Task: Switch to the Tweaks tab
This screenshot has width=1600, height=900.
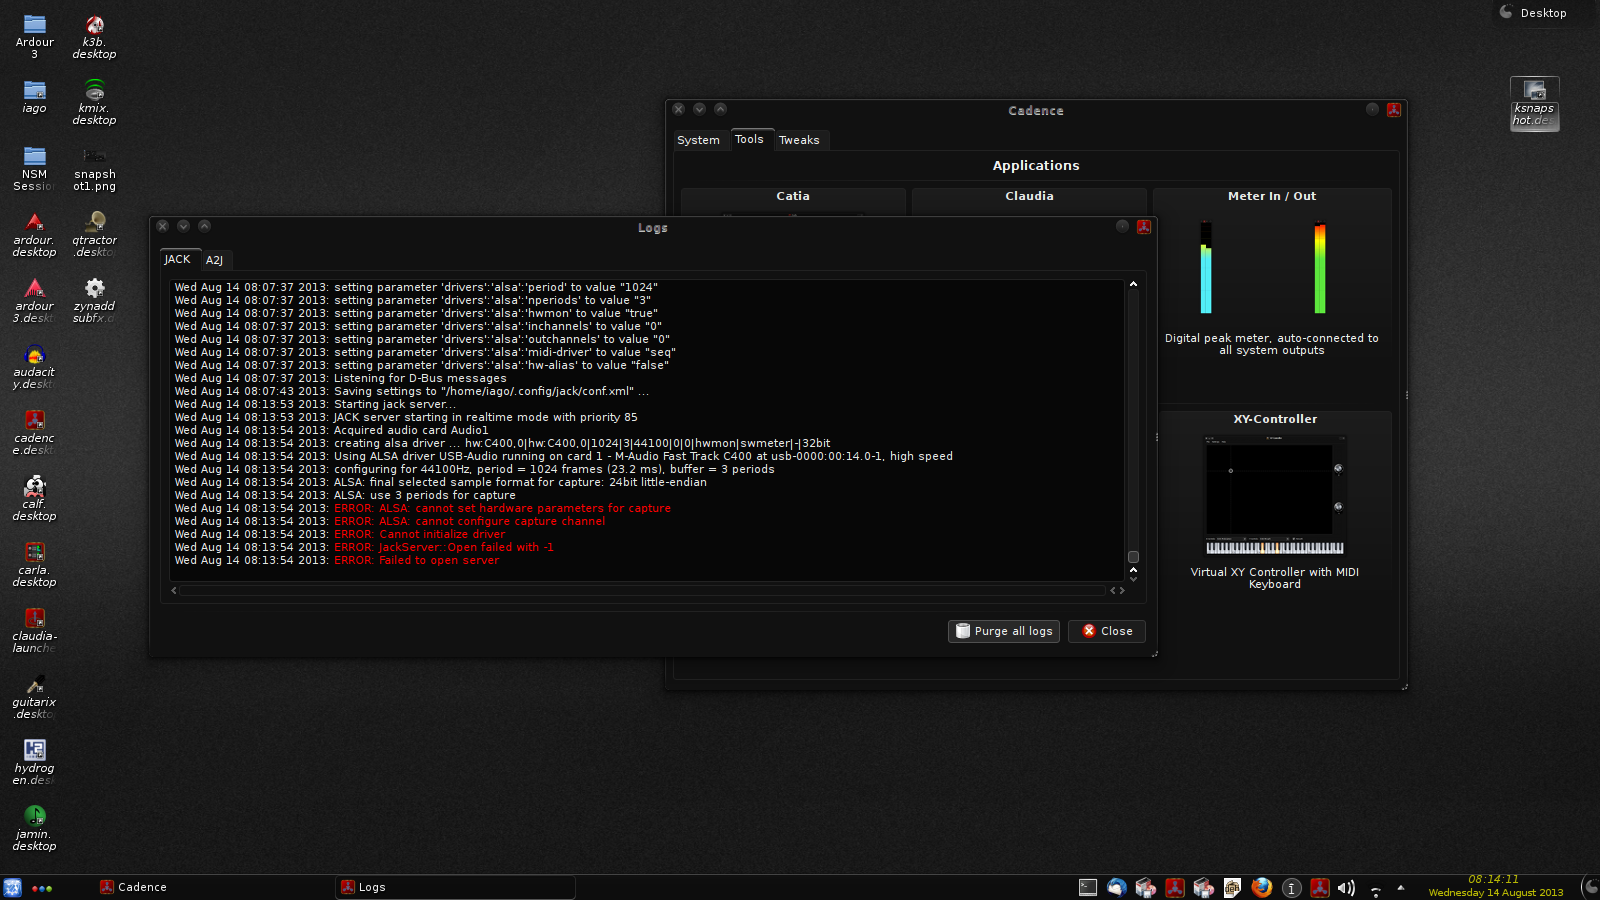Action: 799,140
